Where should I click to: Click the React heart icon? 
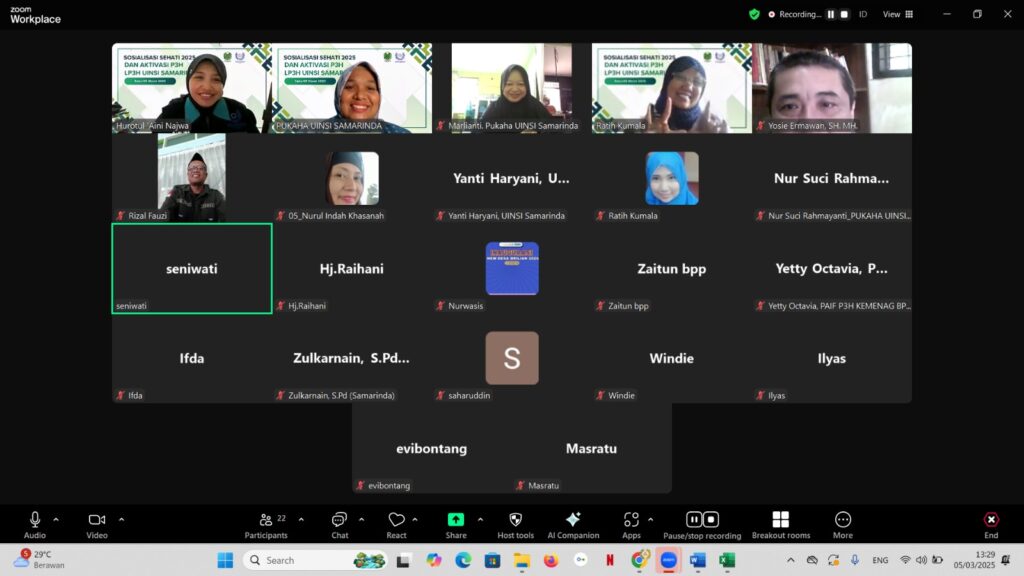(x=396, y=520)
